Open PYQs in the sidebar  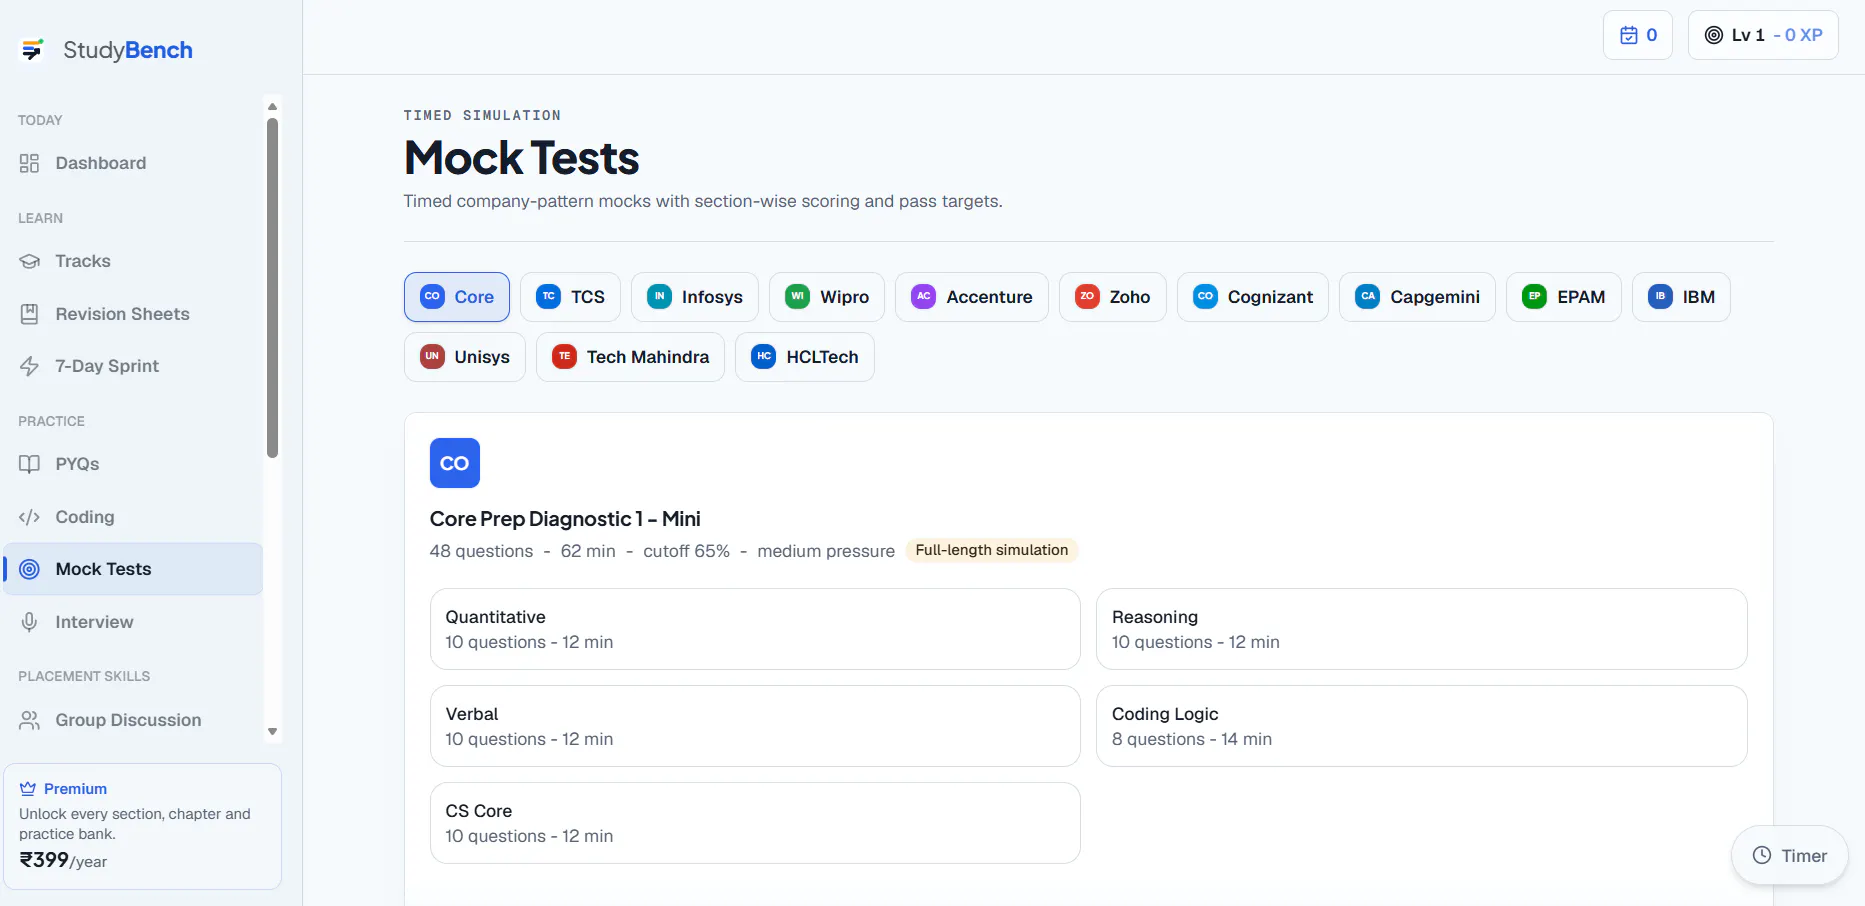(x=133, y=464)
